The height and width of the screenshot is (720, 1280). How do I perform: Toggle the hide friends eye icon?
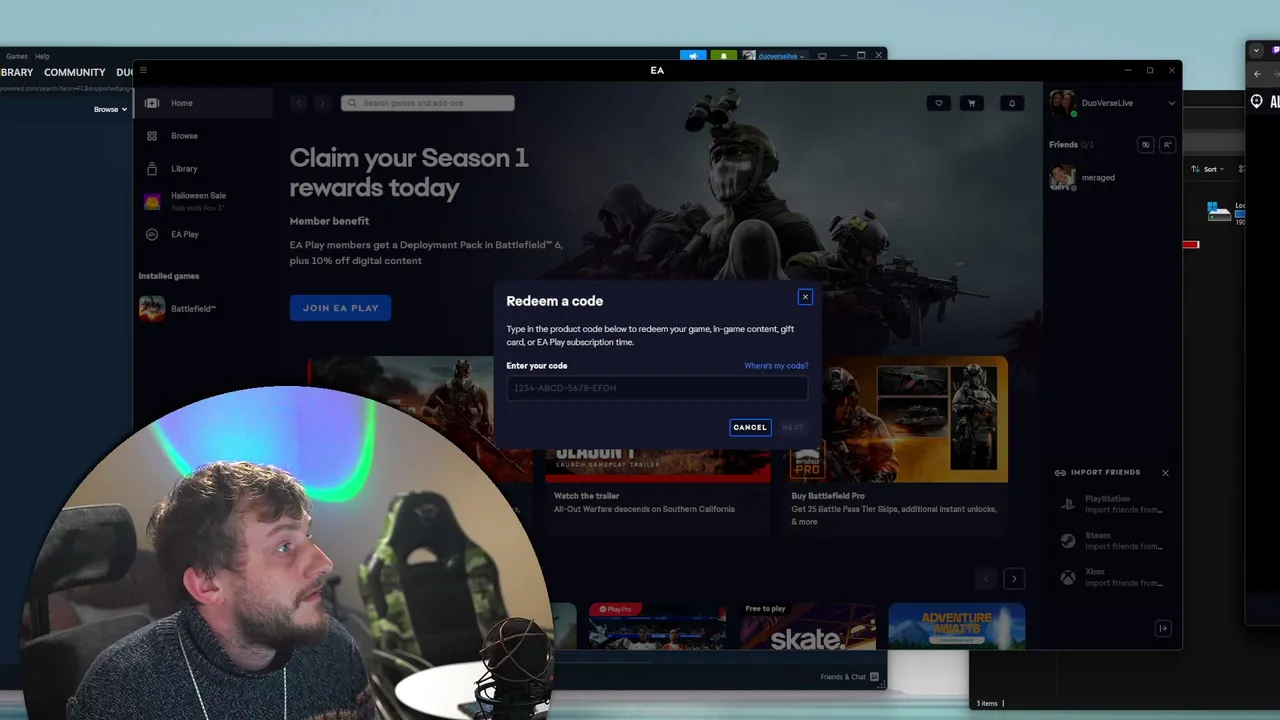(1146, 145)
